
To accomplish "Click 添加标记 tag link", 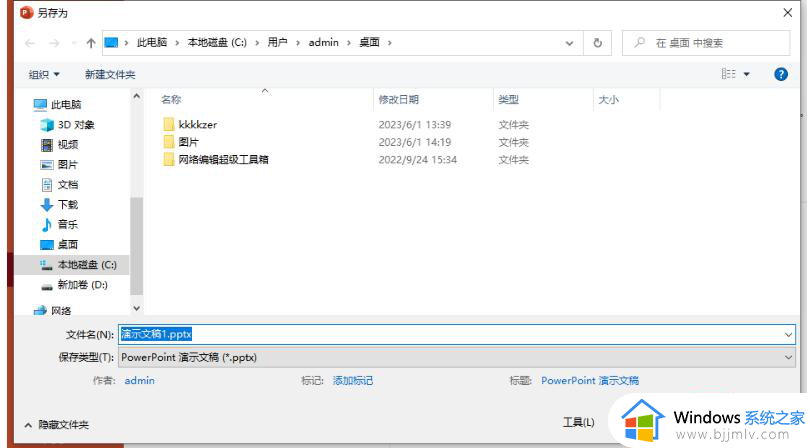I will [353, 381].
